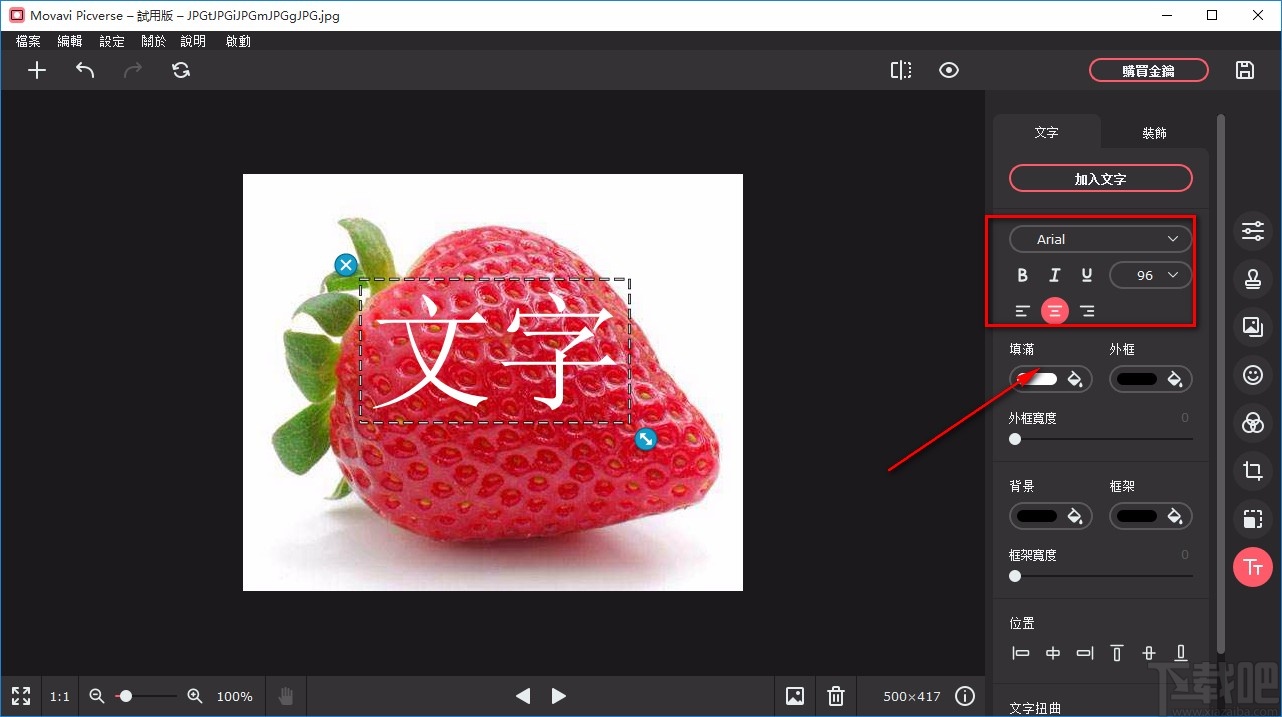Select the Text tool in the sidebar
The image size is (1282, 717).
(x=1253, y=567)
